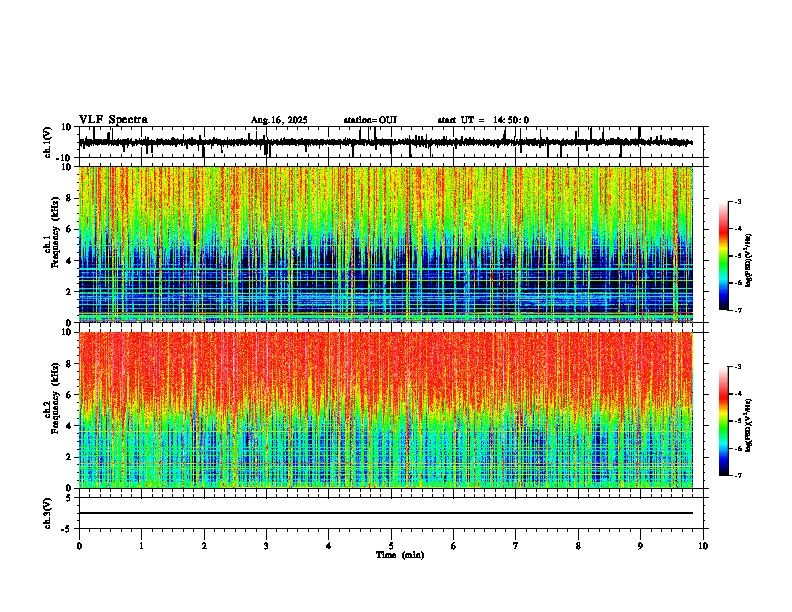Click the "7" minute tick label
The width and height of the screenshot is (792, 612).
click(516, 546)
